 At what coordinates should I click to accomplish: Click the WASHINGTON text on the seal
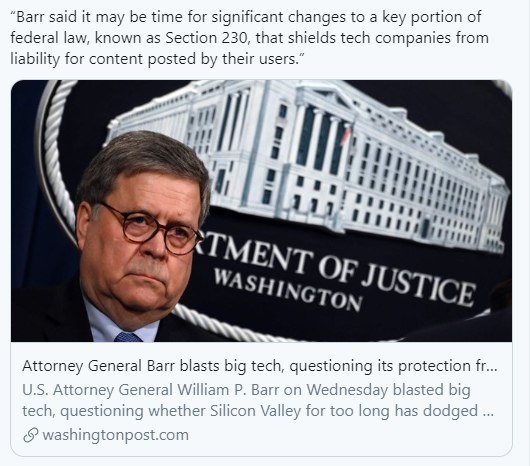(x=288, y=290)
